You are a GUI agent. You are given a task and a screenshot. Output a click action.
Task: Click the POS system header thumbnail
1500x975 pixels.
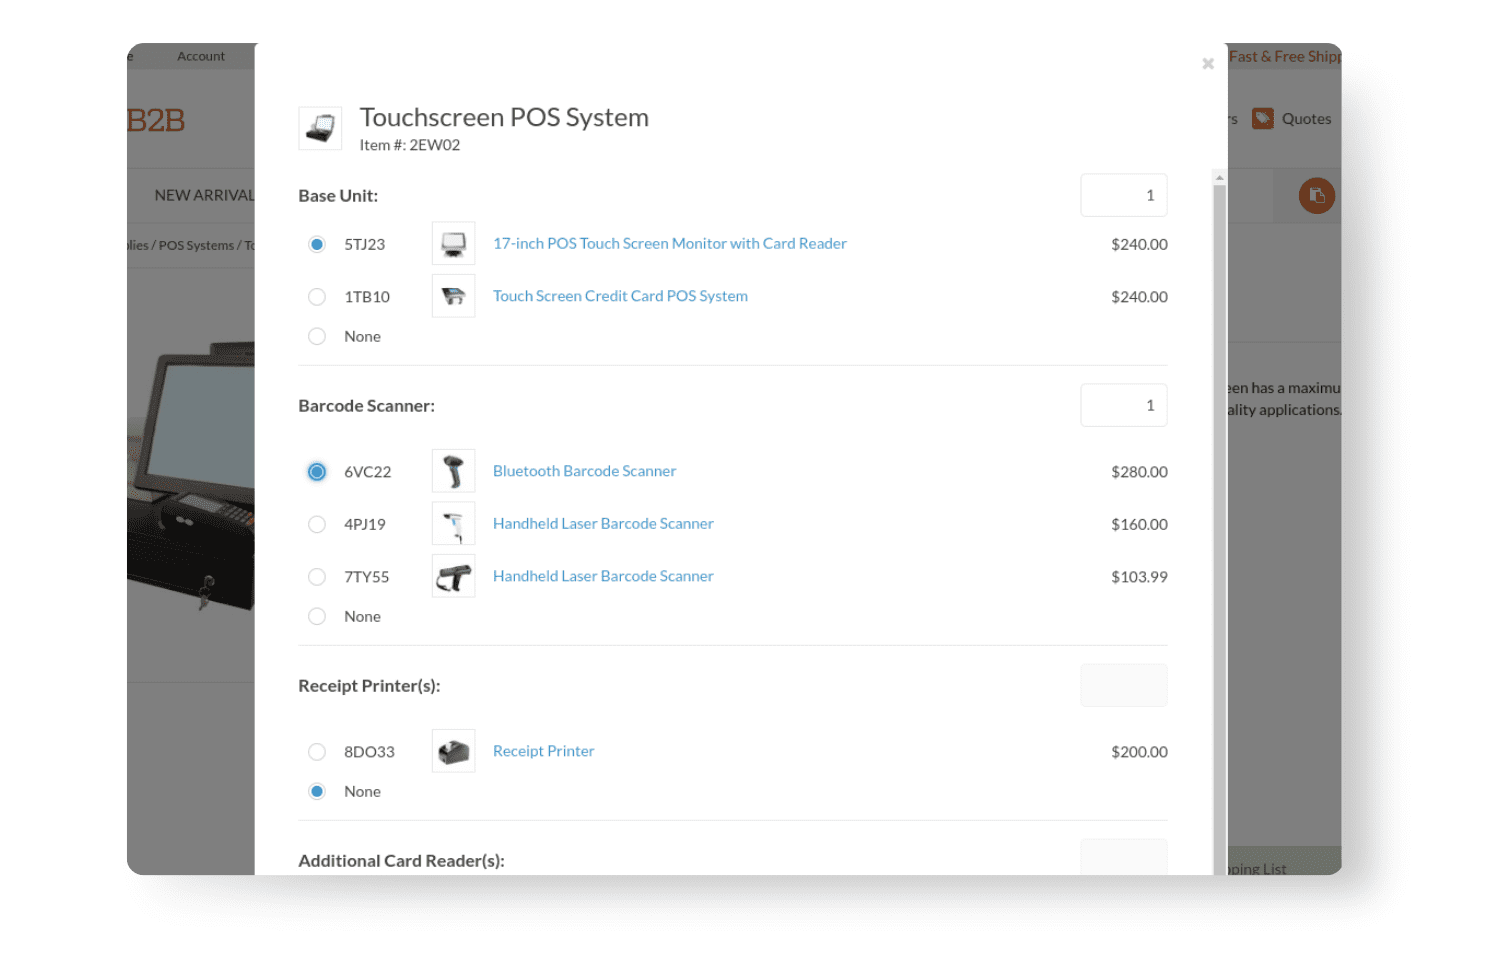point(320,129)
